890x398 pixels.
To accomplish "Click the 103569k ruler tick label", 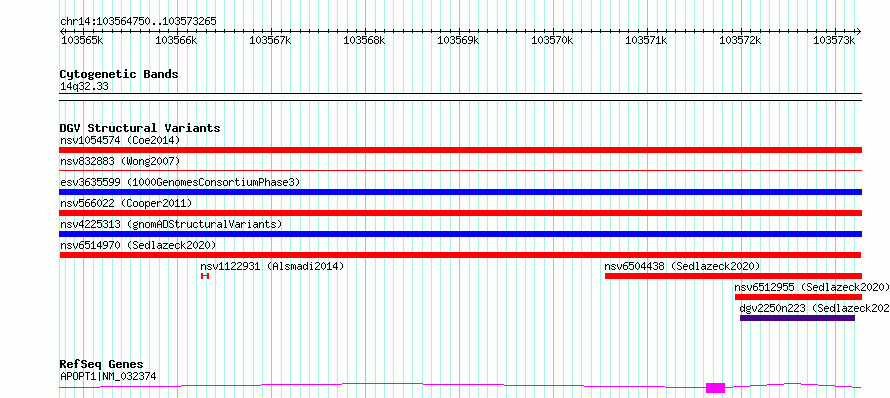I will [458, 40].
